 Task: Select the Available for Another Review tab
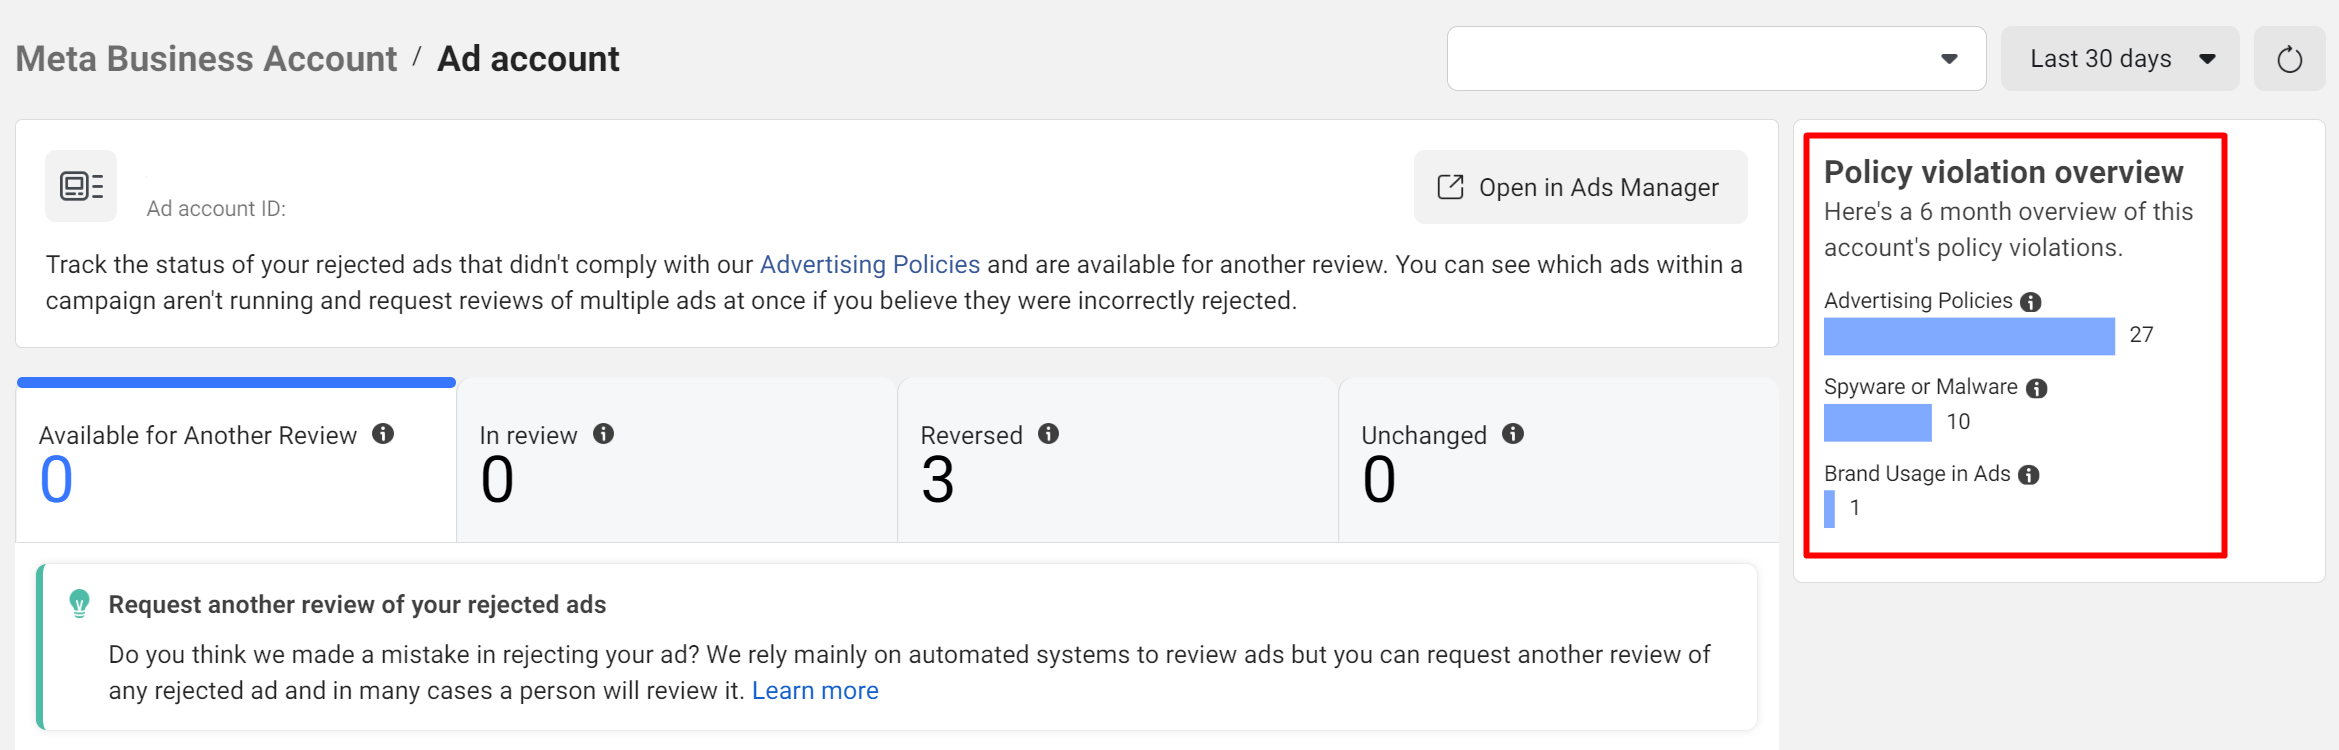click(x=236, y=462)
